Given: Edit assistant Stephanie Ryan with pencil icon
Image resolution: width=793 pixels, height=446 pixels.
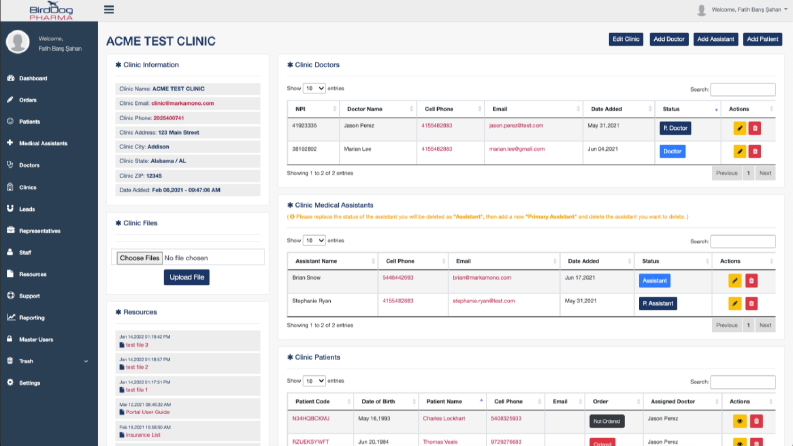Looking at the screenshot, I should (x=735, y=303).
